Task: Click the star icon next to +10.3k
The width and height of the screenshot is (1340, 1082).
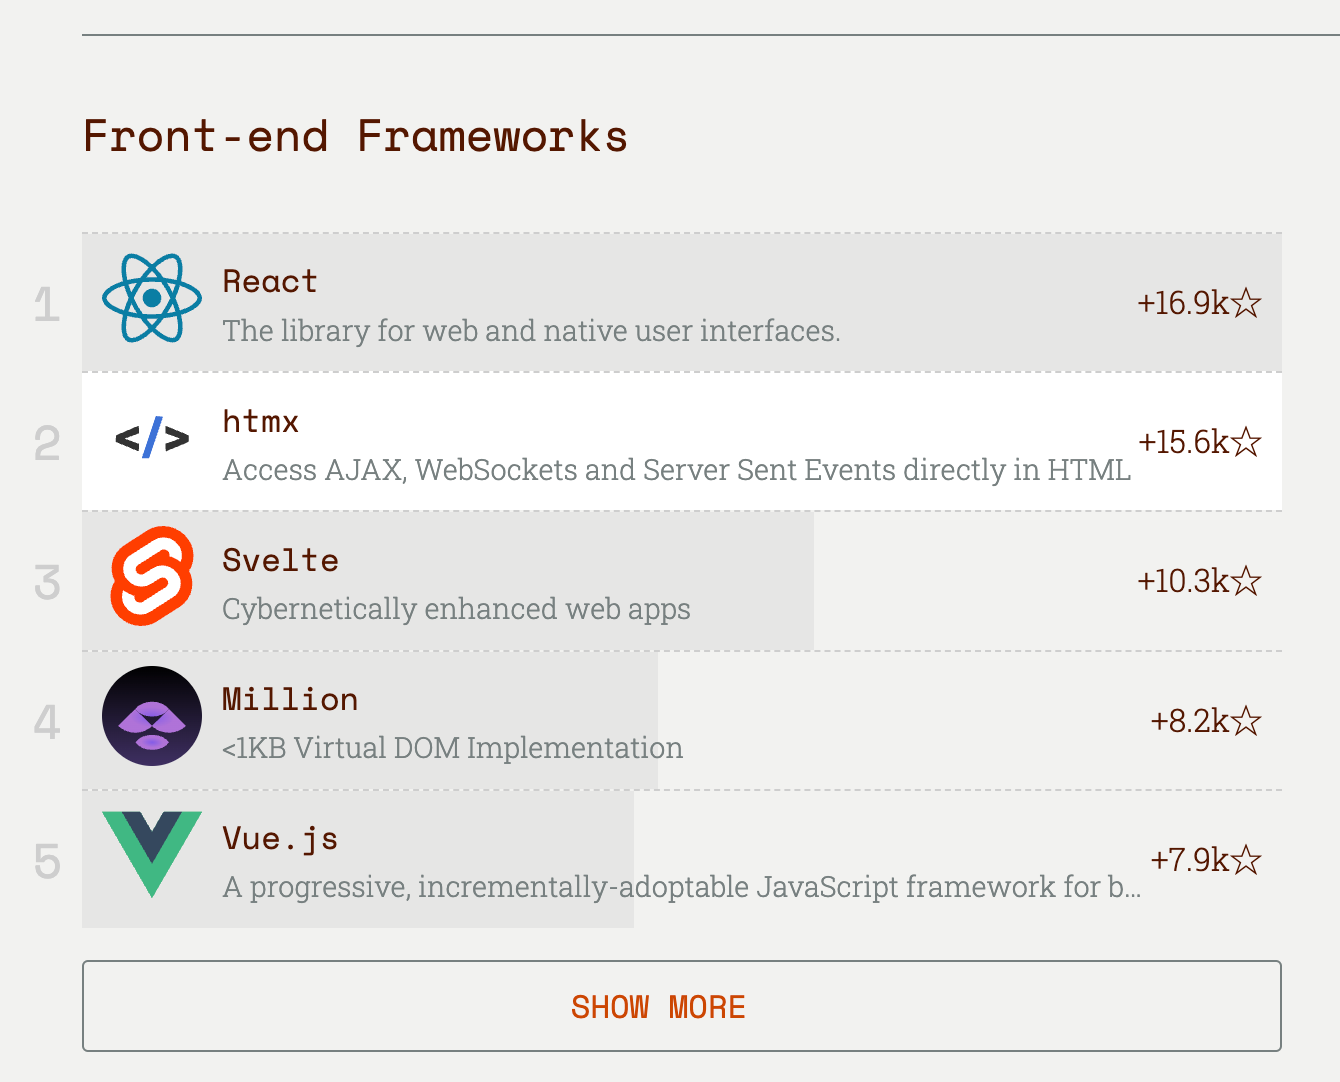Action: (x=1246, y=580)
